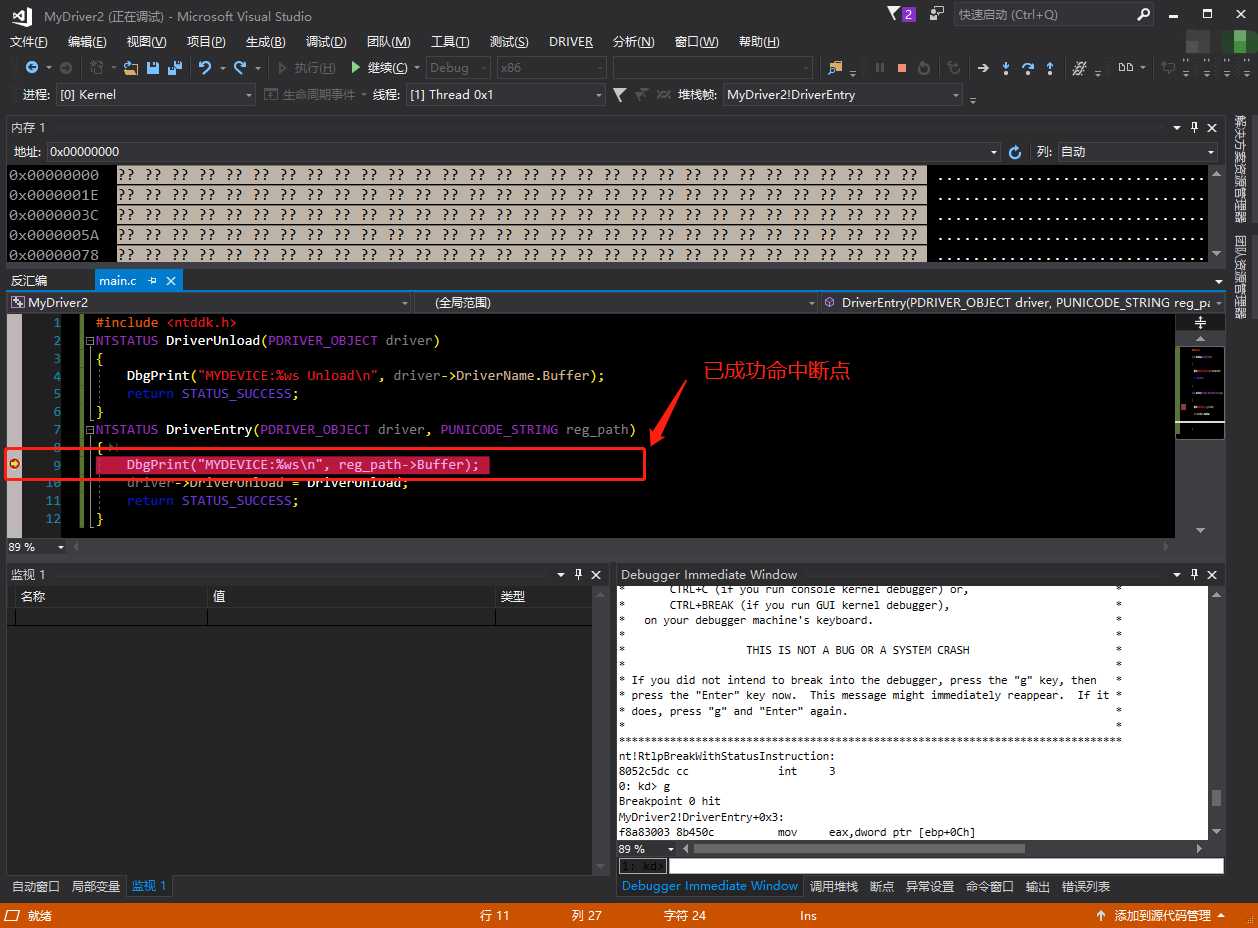
Task: Click the notifications flag icon
Action: pyautogui.click(x=894, y=14)
